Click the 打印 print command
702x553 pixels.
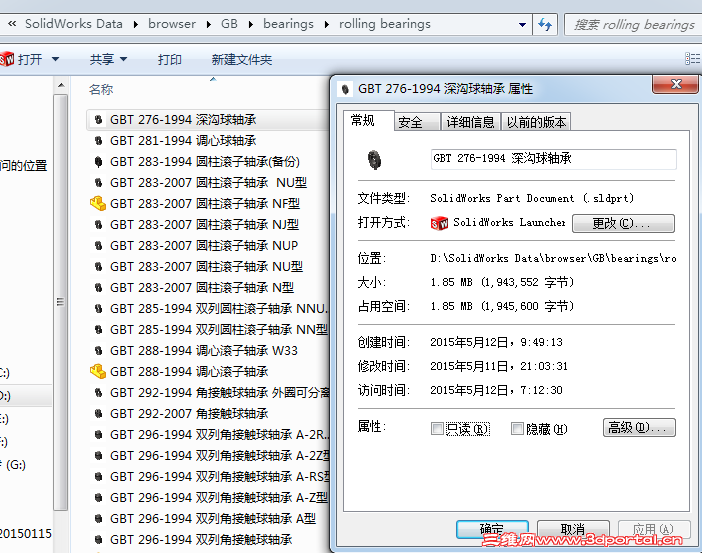point(170,59)
